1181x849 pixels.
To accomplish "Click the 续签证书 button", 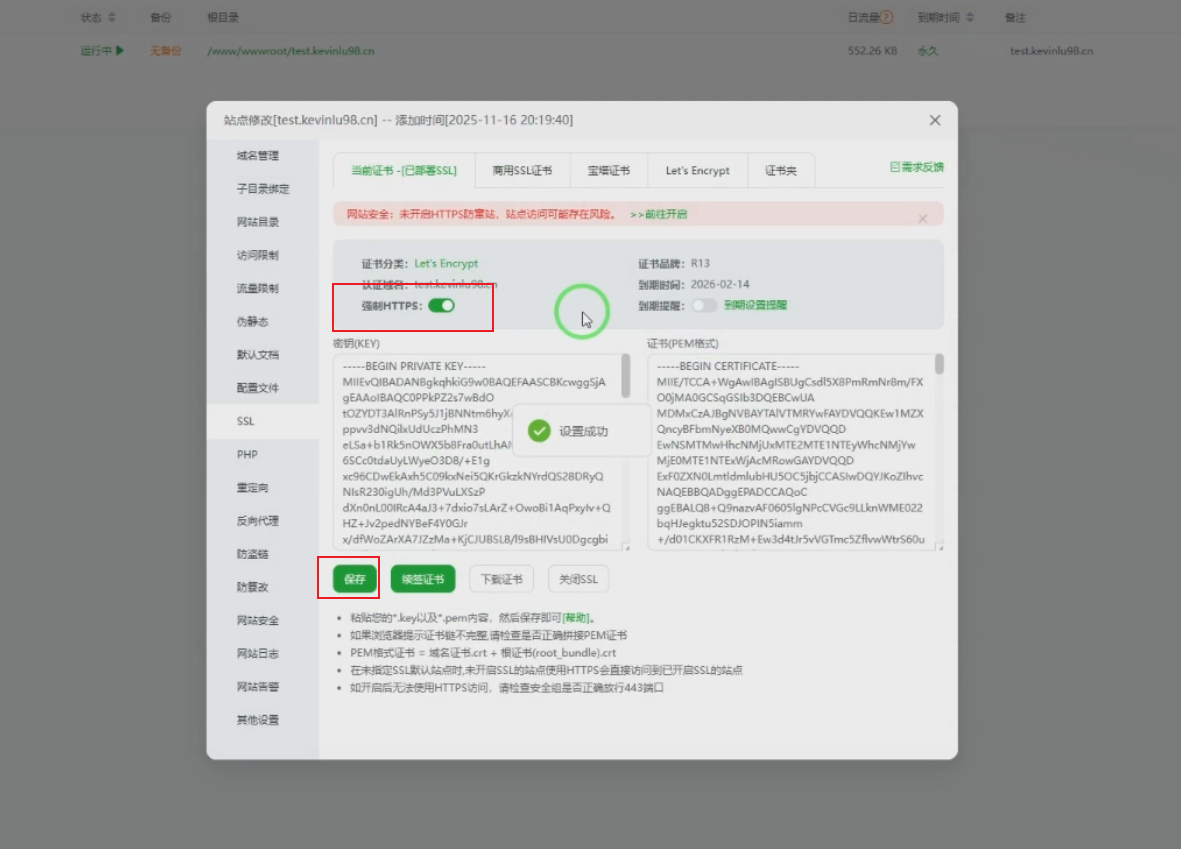I will pyautogui.click(x=422, y=578).
